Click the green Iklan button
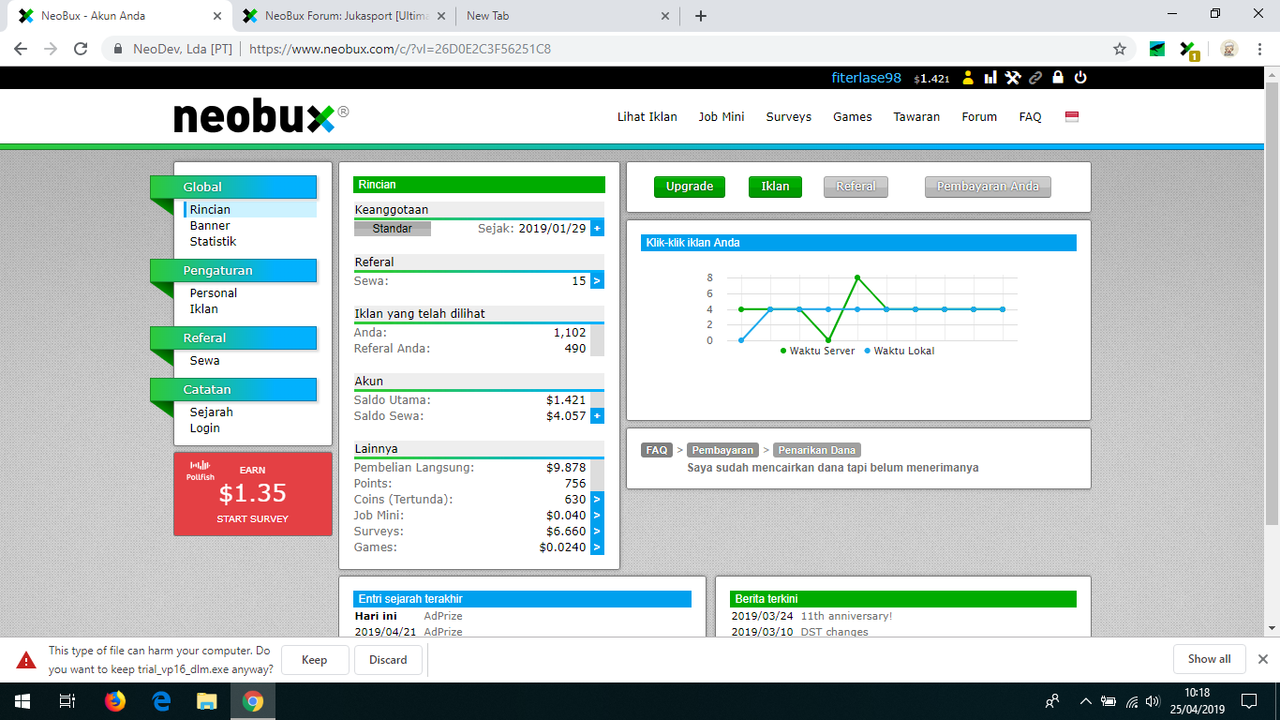1280x720 pixels. pyautogui.click(x=775, y=186)
